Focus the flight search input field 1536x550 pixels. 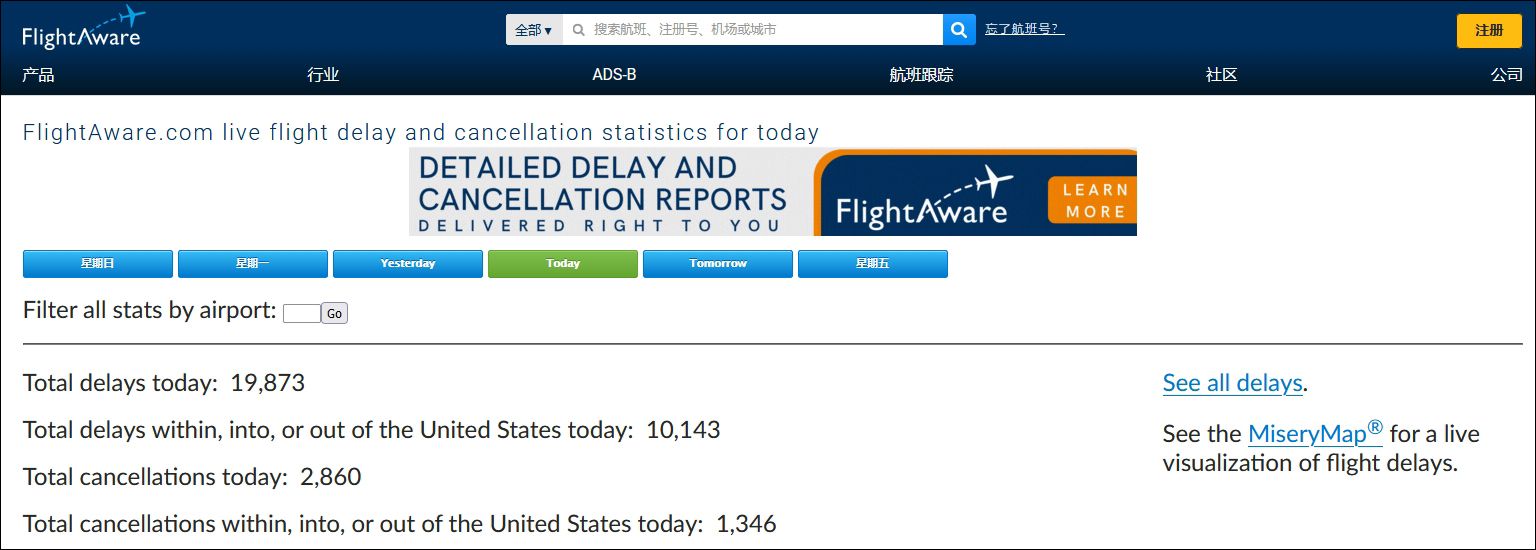click(752, 30)
